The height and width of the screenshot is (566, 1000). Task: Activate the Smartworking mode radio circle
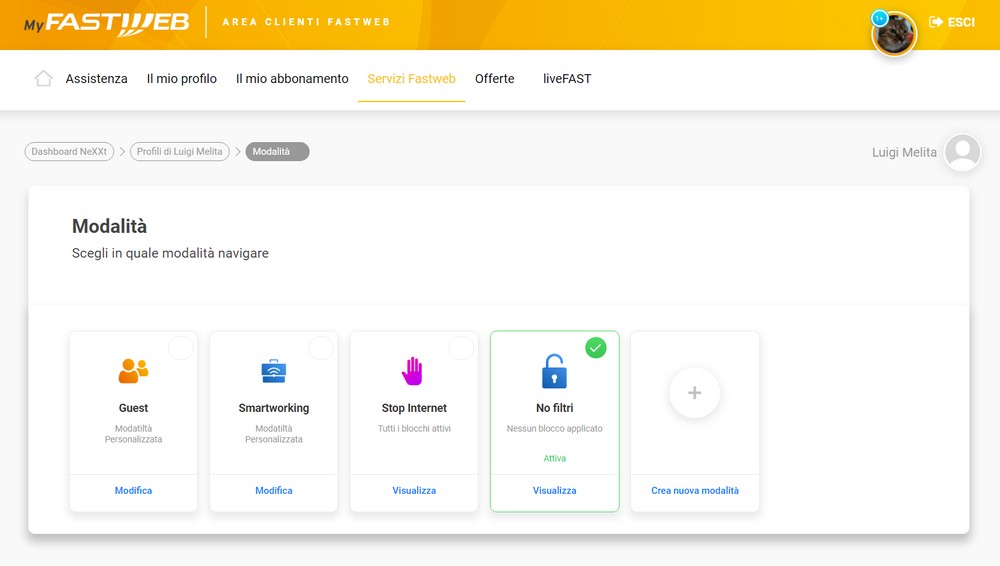click(321, 348)
